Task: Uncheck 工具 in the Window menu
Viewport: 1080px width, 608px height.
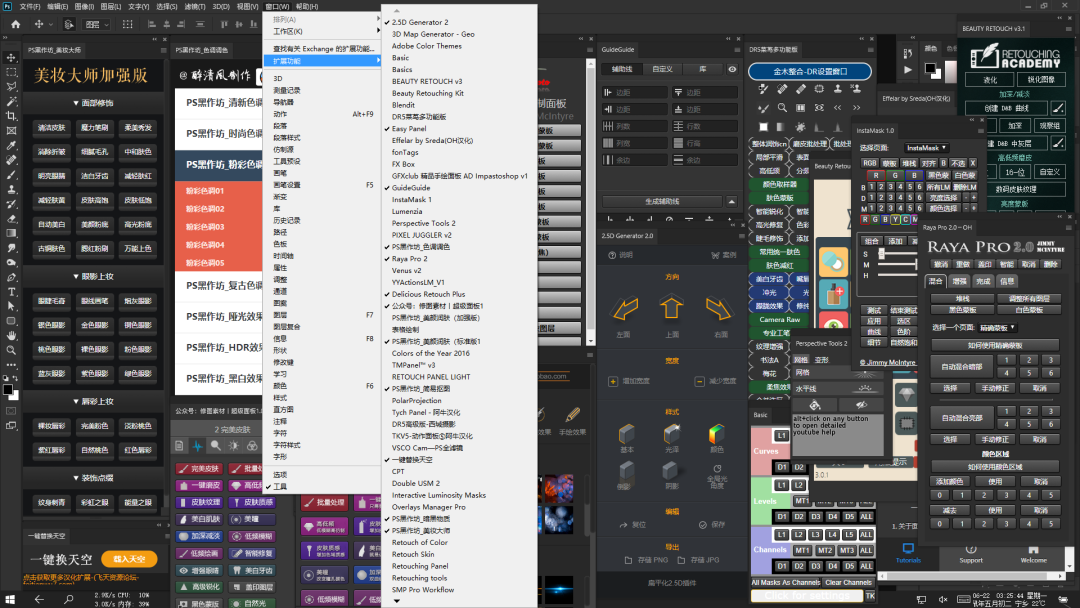Action: 322,487
